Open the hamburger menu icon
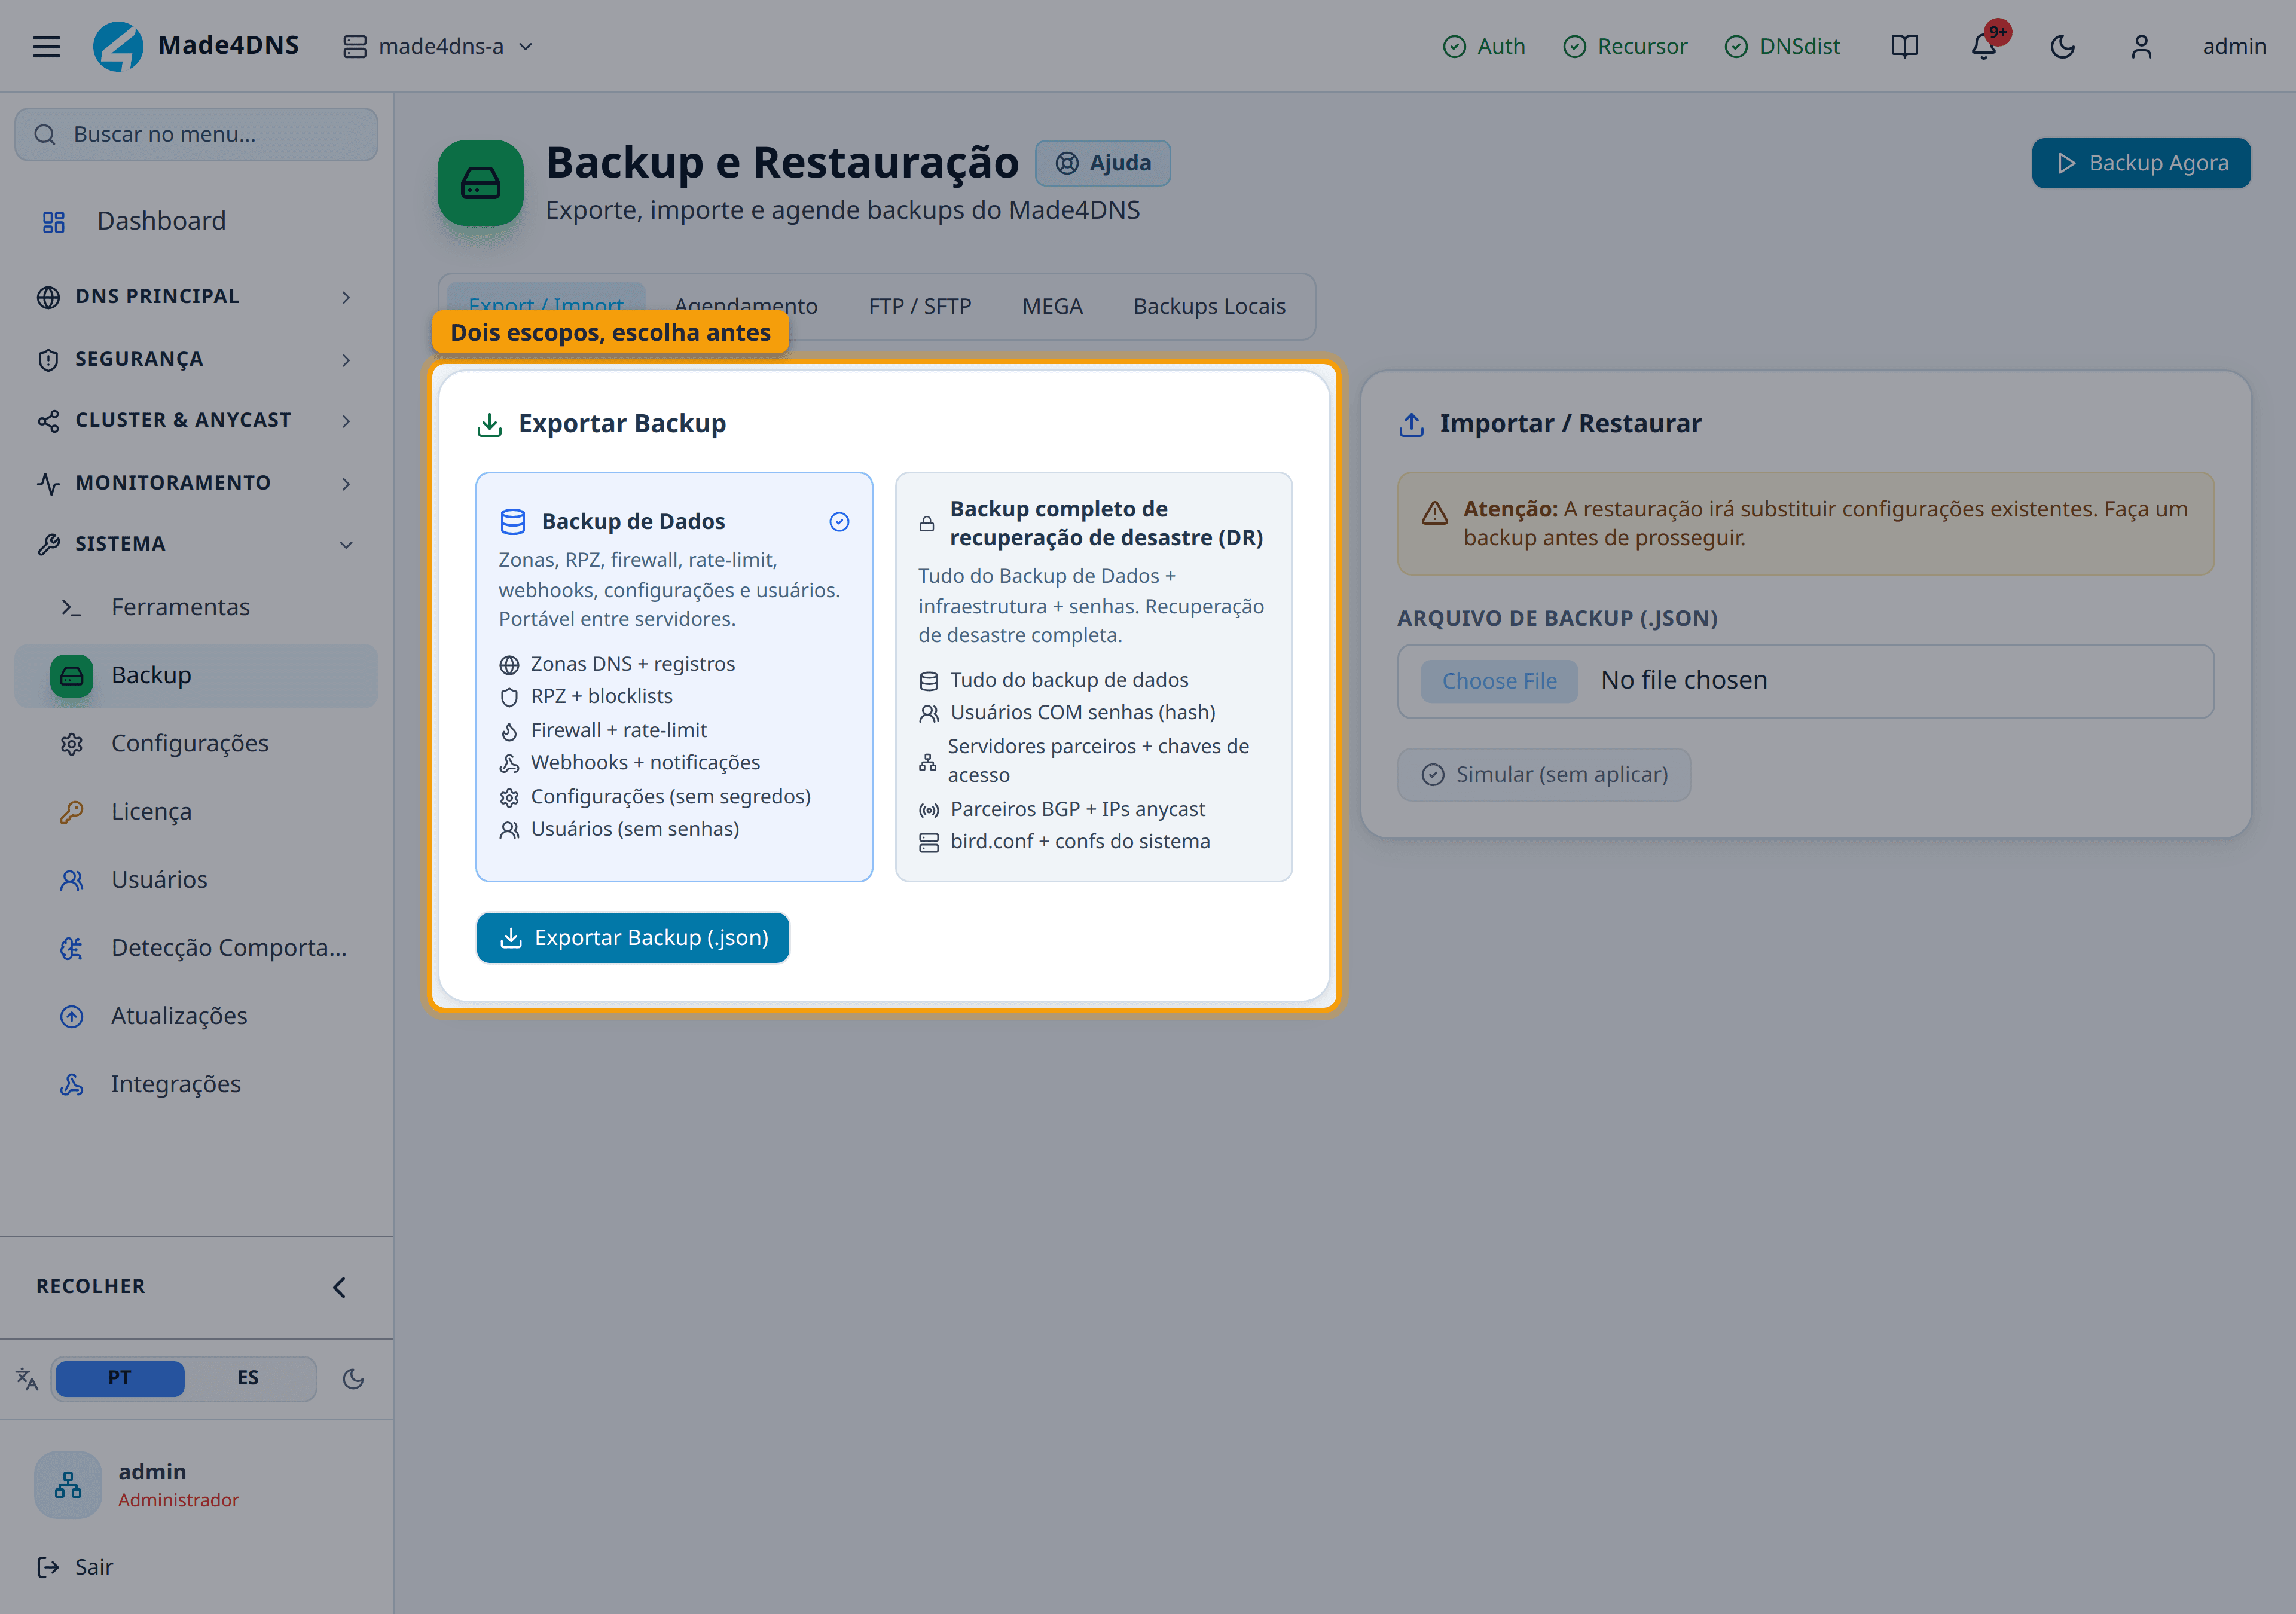 coord(46,46)
